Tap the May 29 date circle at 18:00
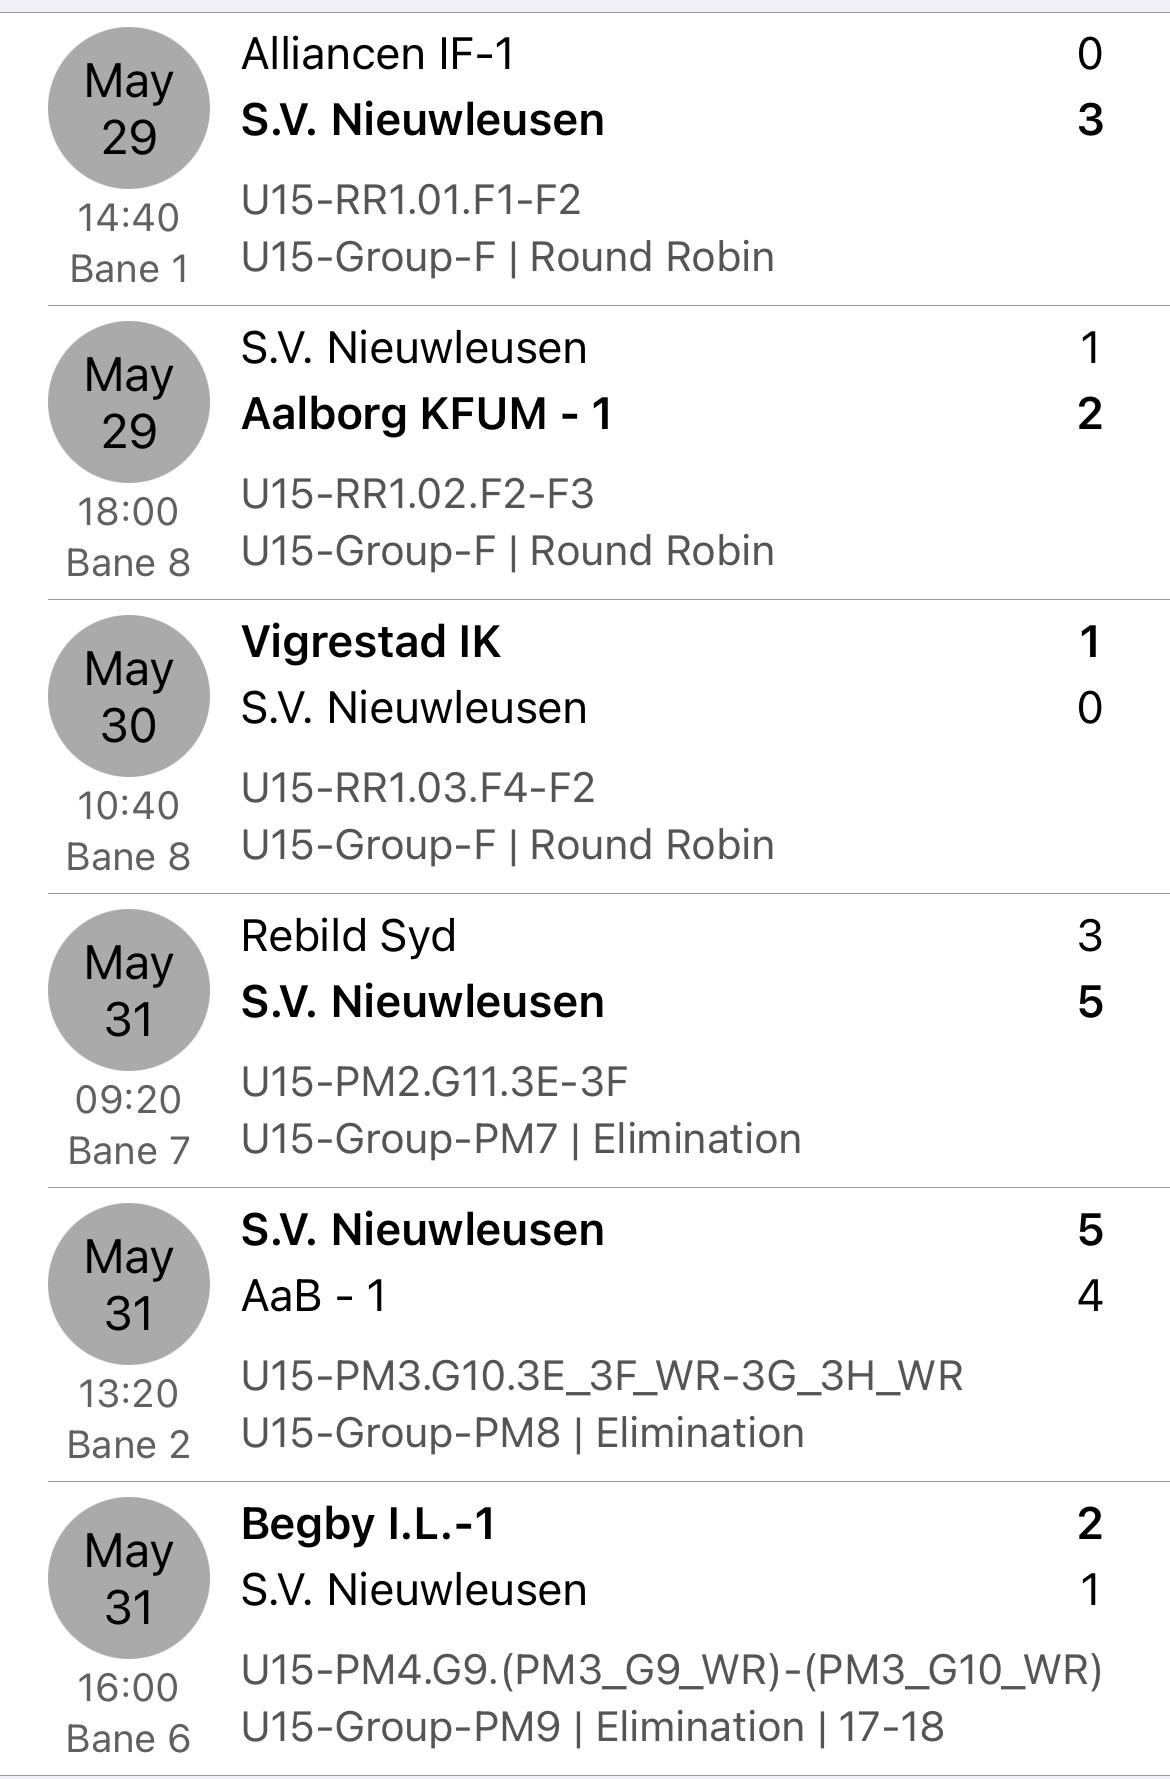 (x=129, y=402)
